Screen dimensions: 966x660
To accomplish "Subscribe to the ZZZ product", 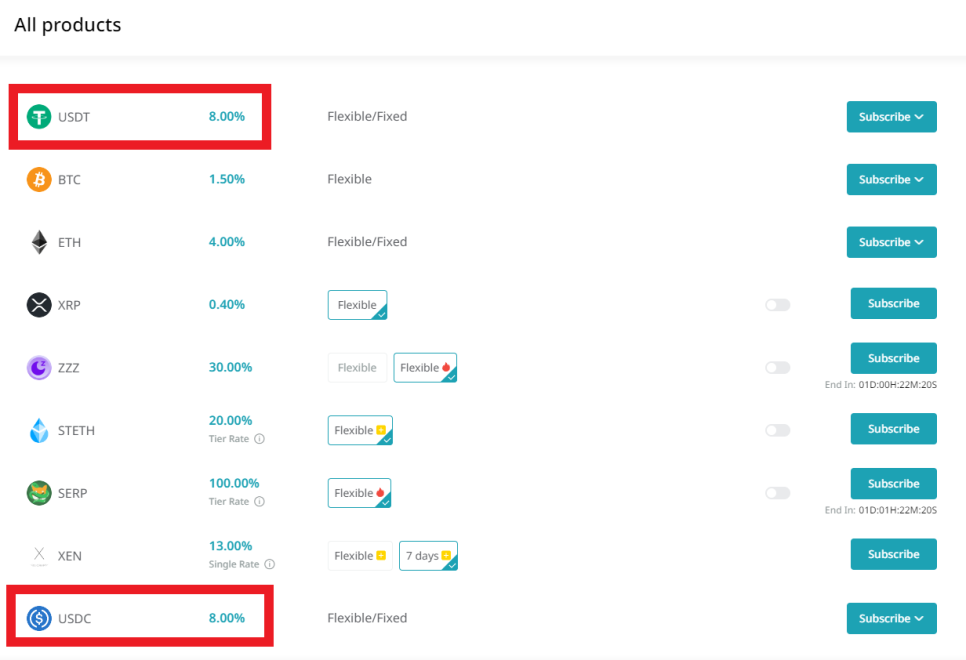I will [894, 358].
